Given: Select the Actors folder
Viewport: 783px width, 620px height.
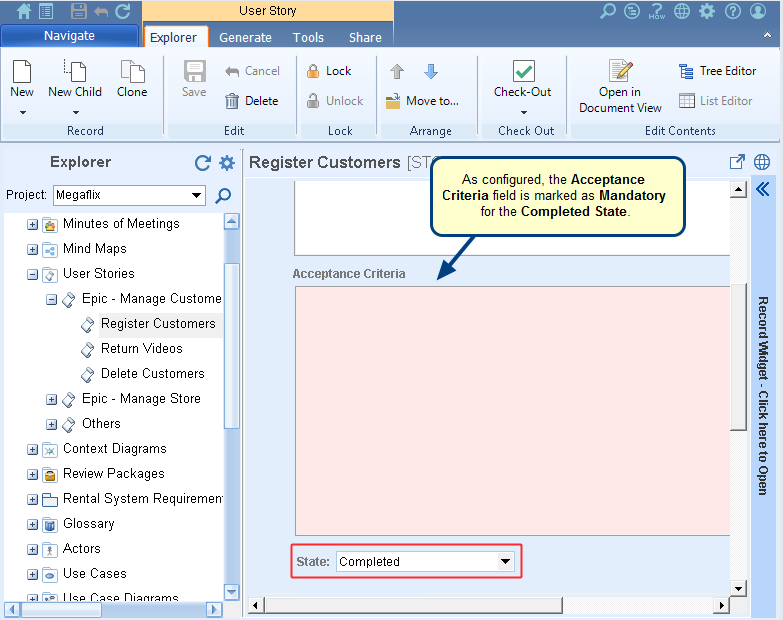Looking at the screenshot, I should [82, 549].
